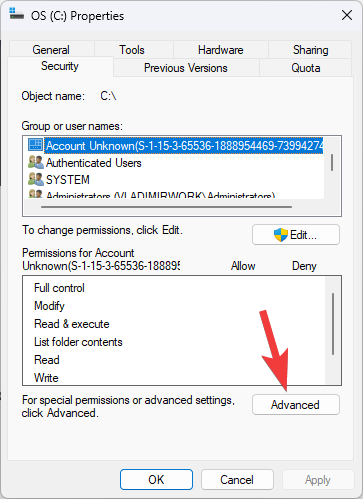Viewport: 363px width, 499px height.
Task: Click the drive icon in title bar
Action: point(16,14)
